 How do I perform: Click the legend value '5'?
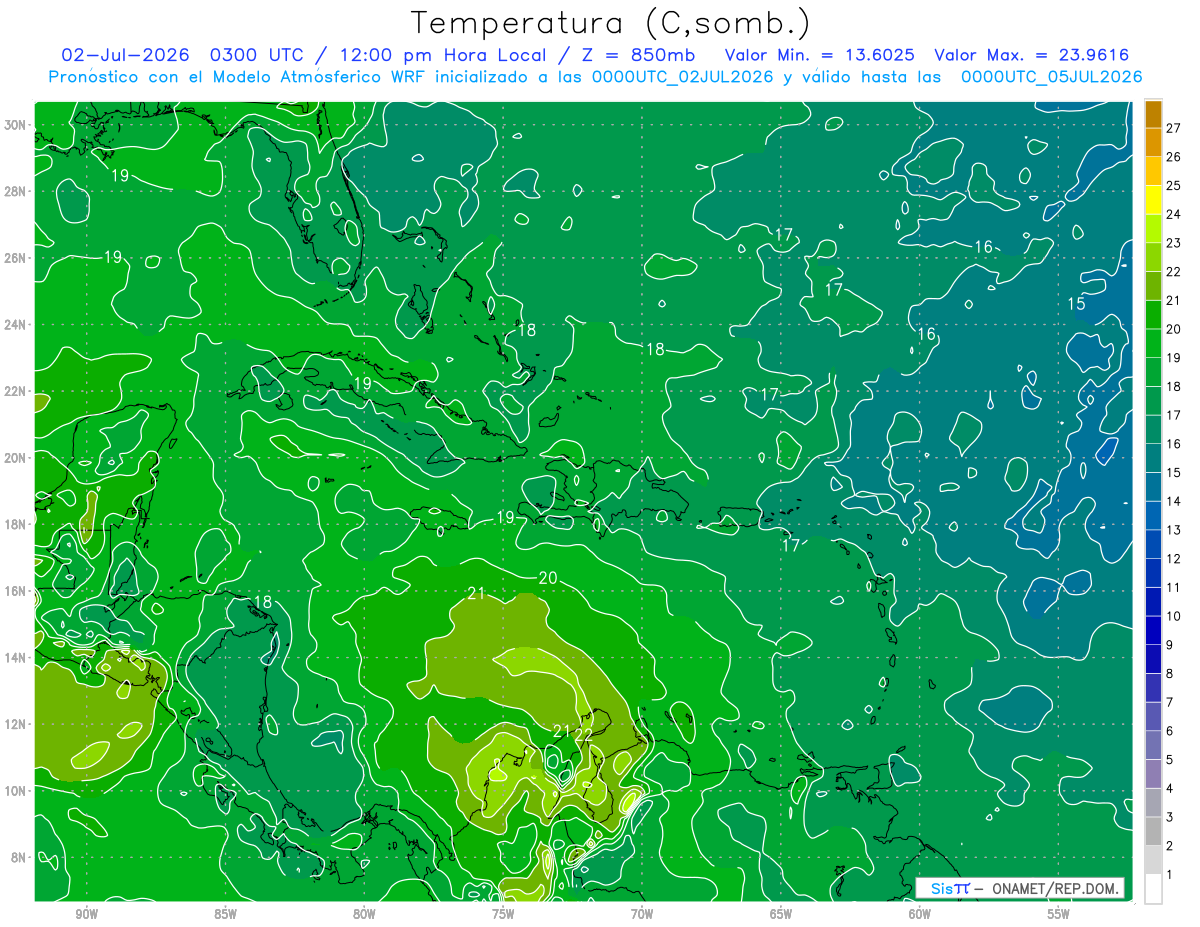(1170, 760)
